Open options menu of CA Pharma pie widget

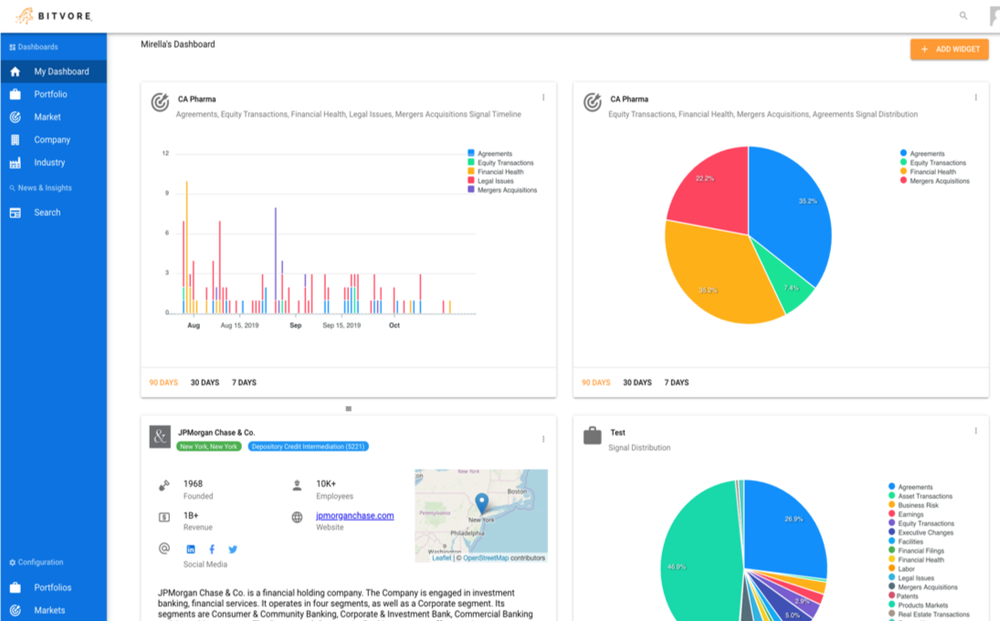tap(976, 98)
